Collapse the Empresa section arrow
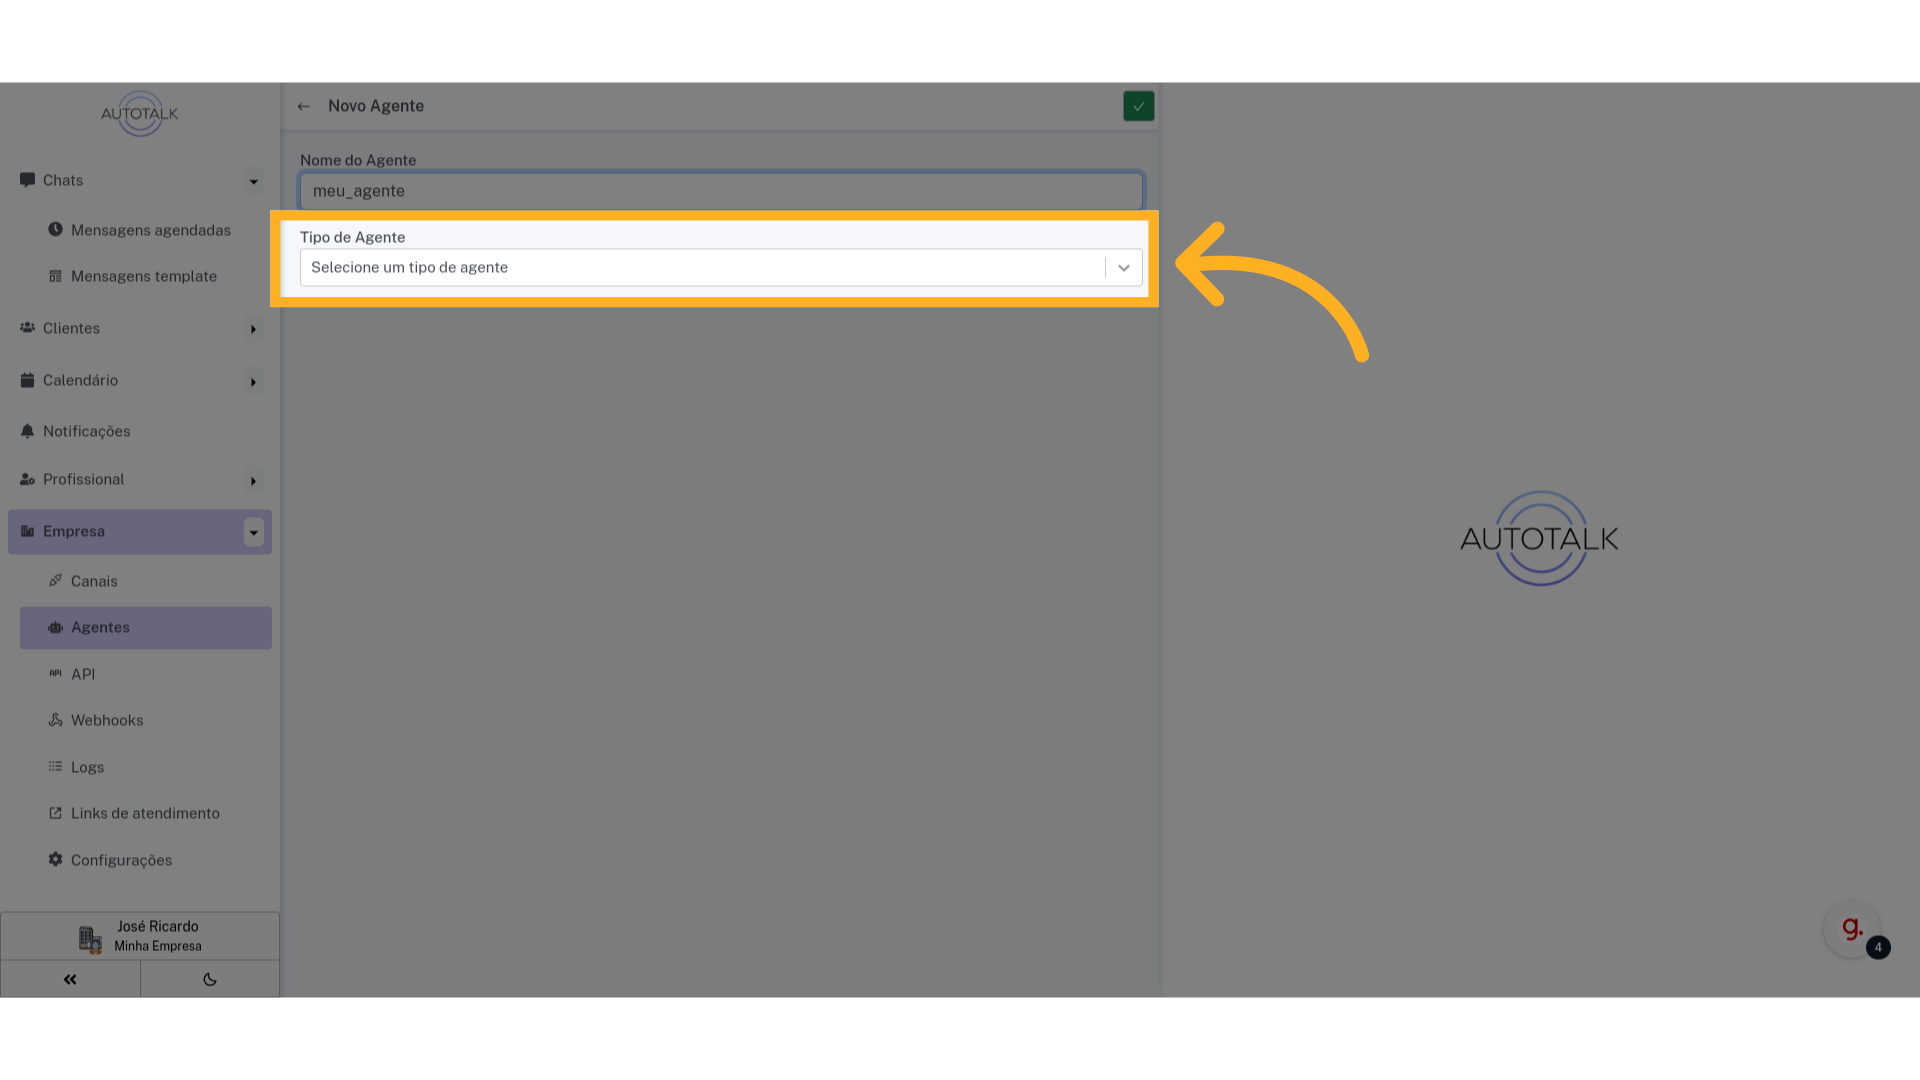The width and height of the screenshot is (1920, 1080). [x=254, y=532]
